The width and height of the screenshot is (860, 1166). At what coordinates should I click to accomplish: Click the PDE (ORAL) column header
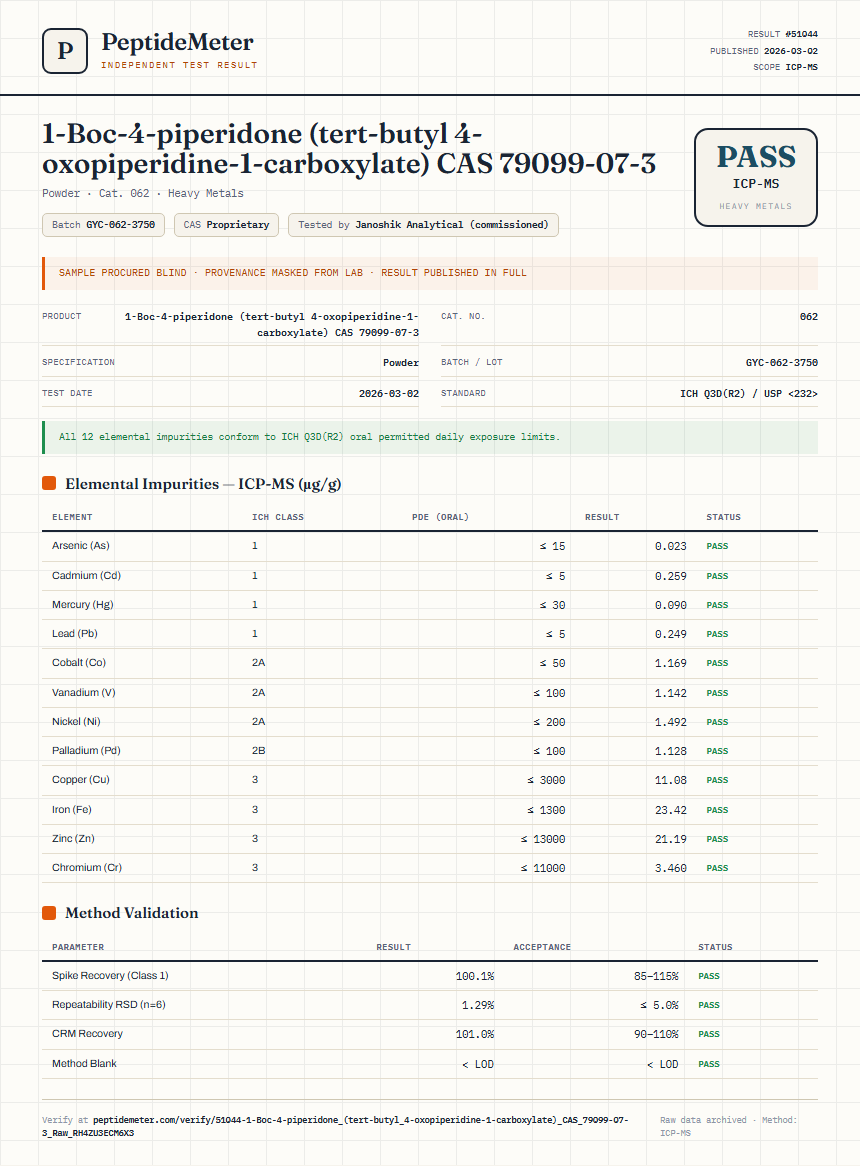pos(440,517)
